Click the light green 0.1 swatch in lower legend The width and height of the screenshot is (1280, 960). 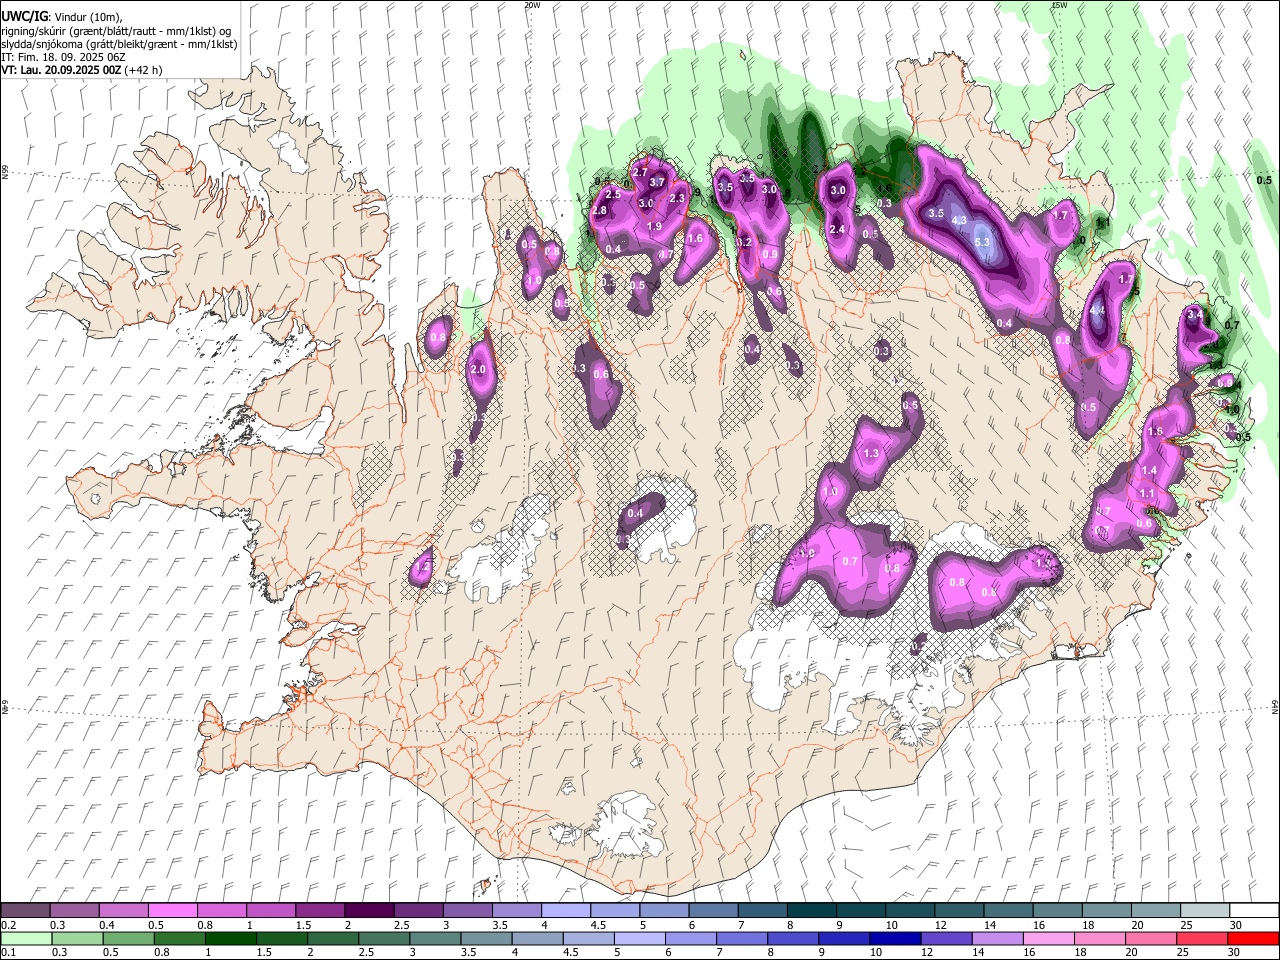26,938
